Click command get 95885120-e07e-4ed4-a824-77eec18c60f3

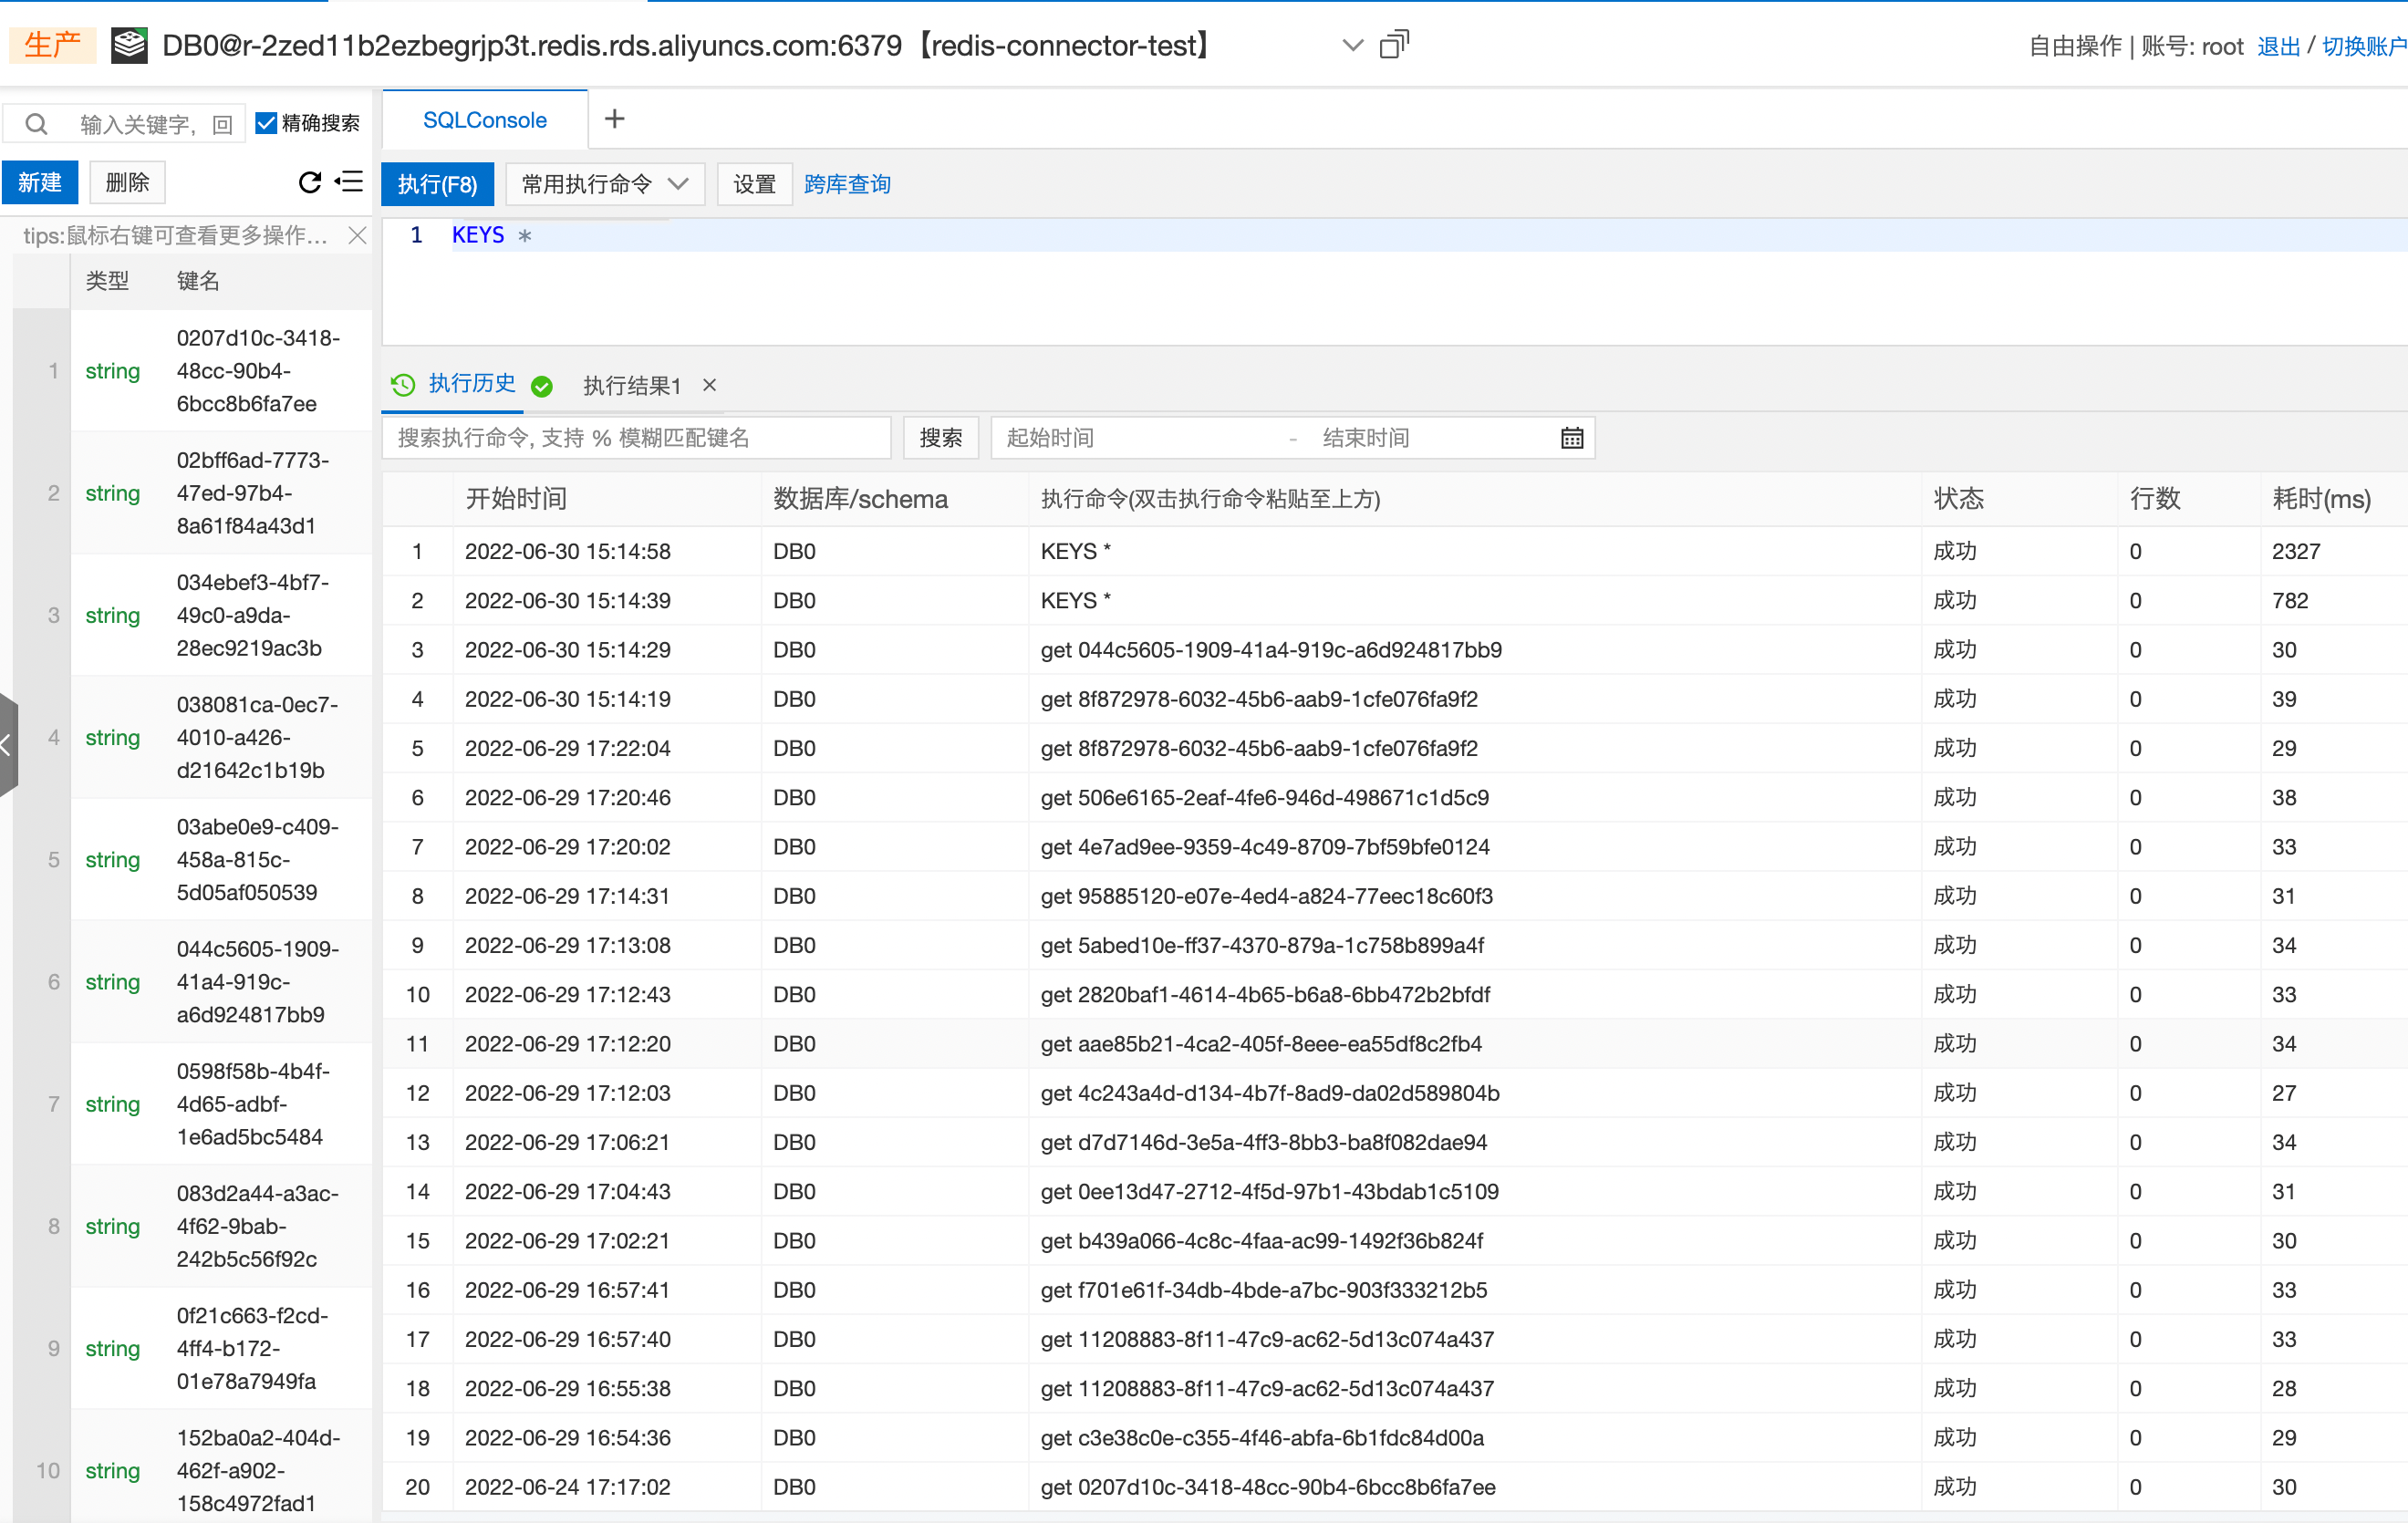[1266, 896]
